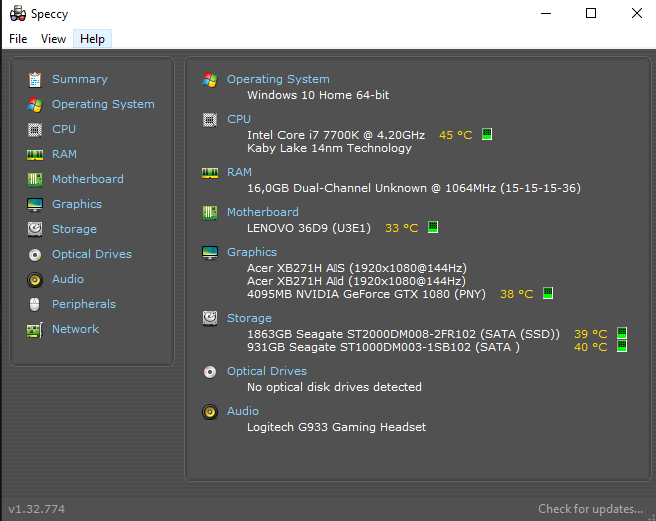656x521 pixels.
Task: Click the Motherboard heading in summary panel
Action: point(262,212)
